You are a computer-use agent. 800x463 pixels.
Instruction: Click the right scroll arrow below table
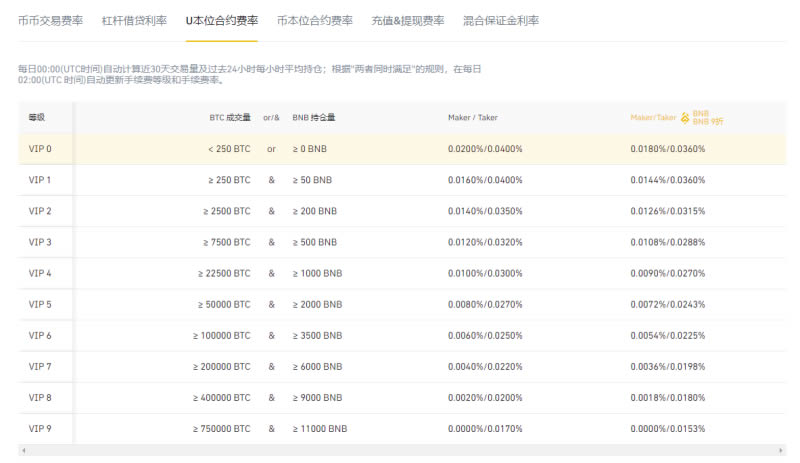(x=780, y=451)
